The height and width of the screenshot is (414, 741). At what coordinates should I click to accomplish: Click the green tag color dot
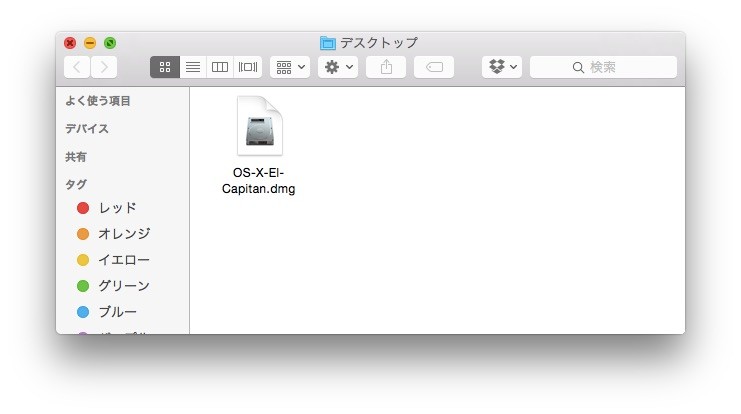(83, 286)
